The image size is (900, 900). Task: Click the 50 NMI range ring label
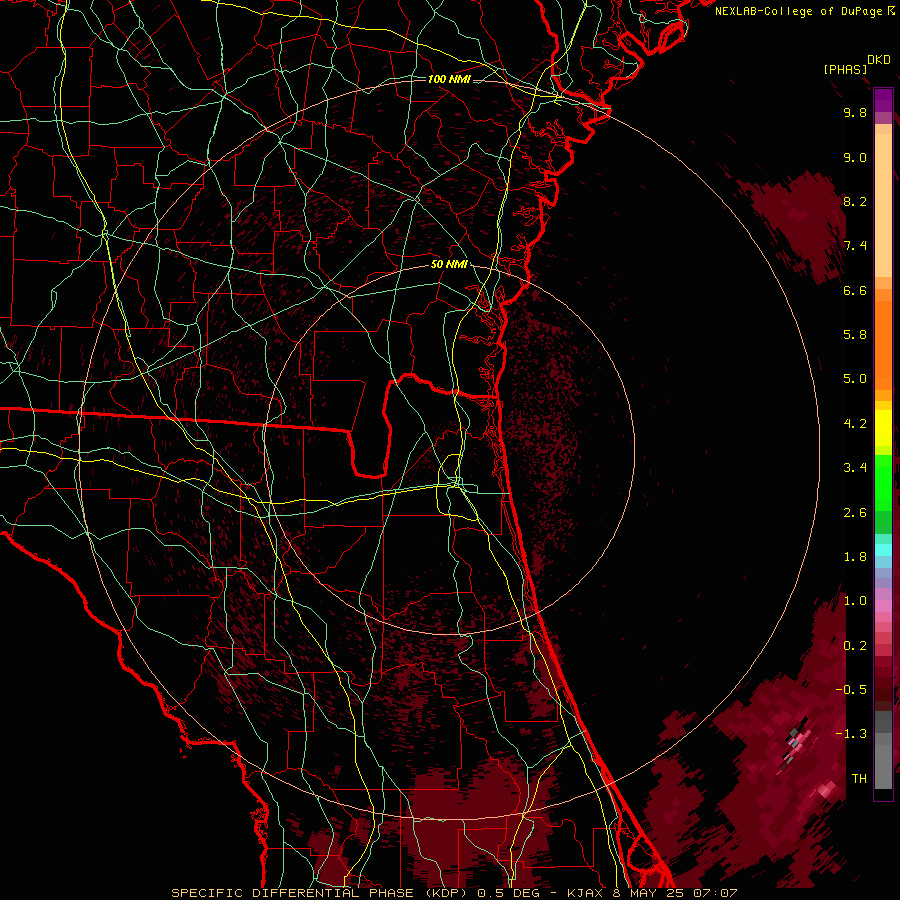[449, 264]
